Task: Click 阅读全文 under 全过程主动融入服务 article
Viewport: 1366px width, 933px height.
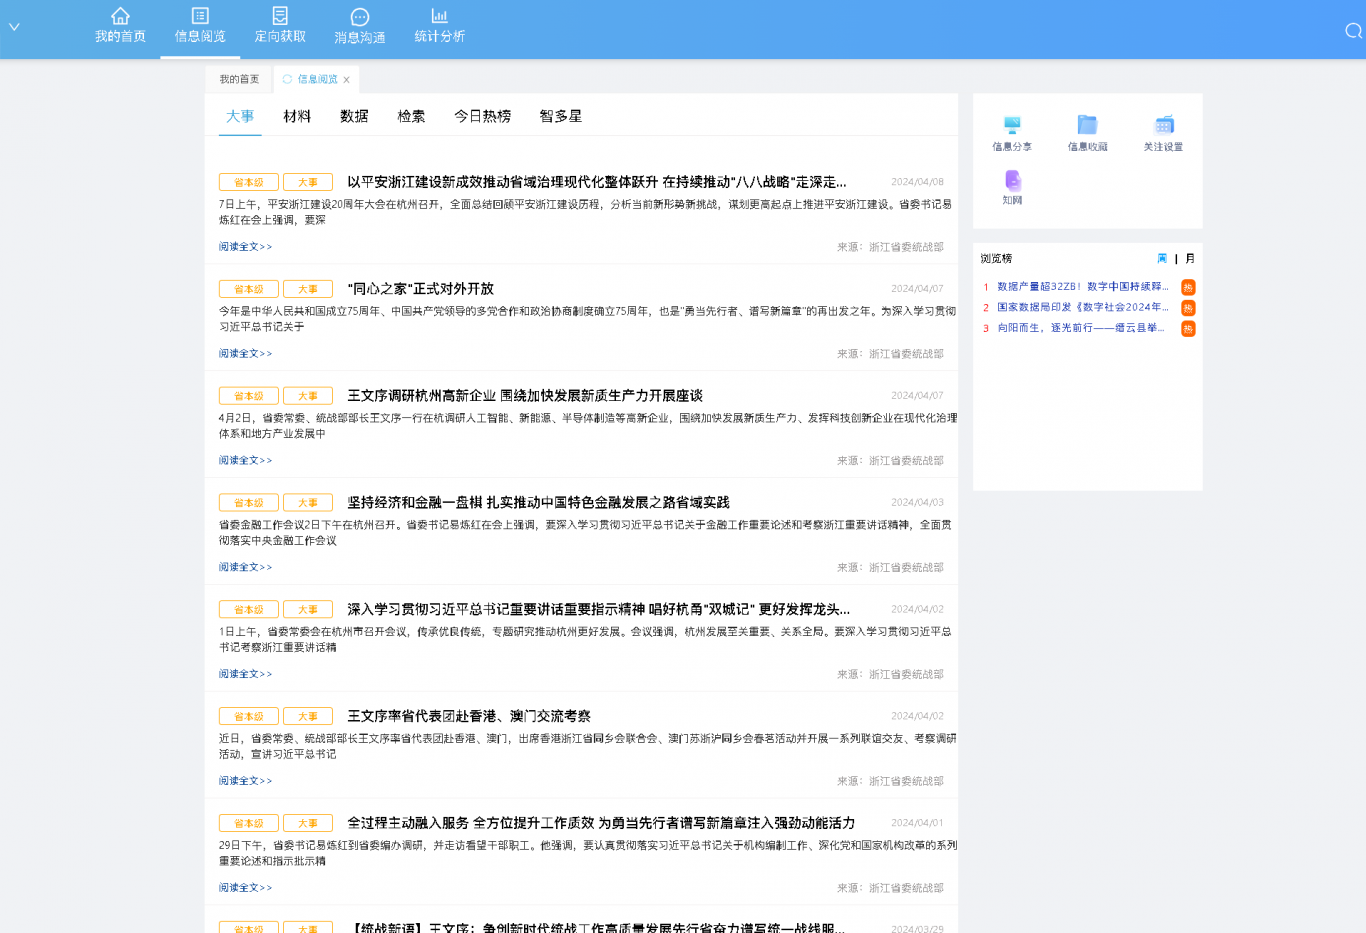Action: click(245, 888)
